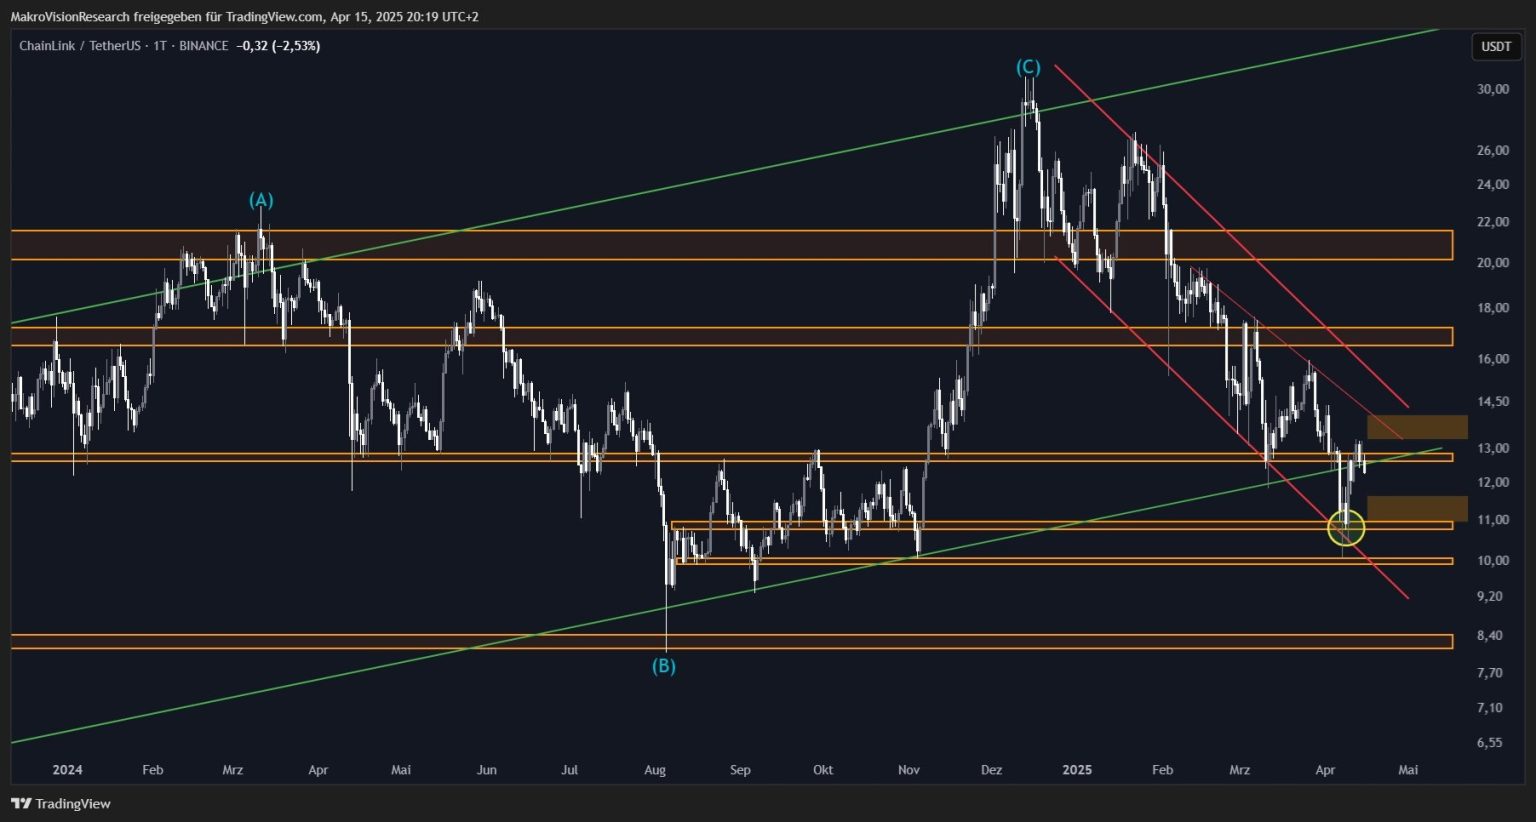Screen dimensions: 1536x822
Task: Select the 1T interval label
Action: (160, 46)
